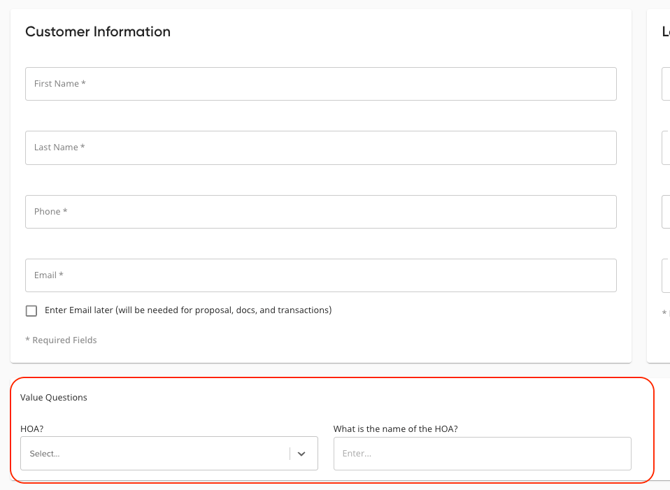Click the Value Questions label
This screenshot has height=490, width=670.
click(x=53, y=397)
